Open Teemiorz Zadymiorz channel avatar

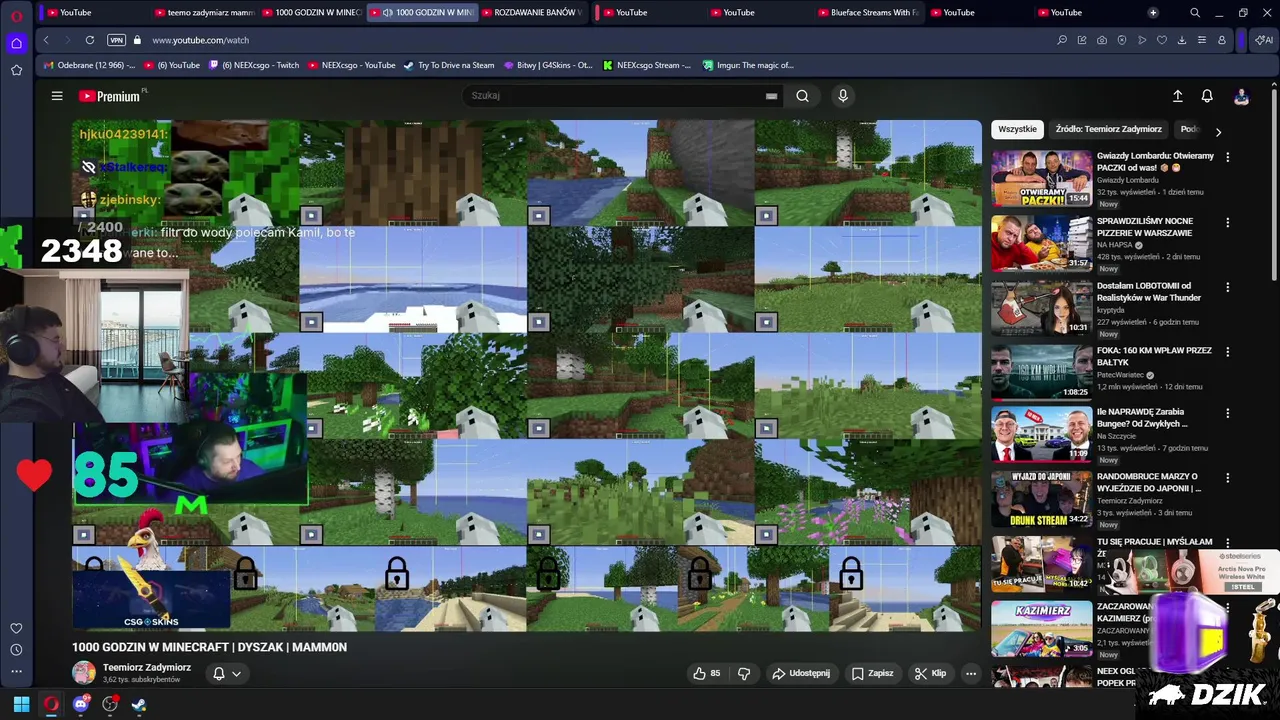pos(84,673)
